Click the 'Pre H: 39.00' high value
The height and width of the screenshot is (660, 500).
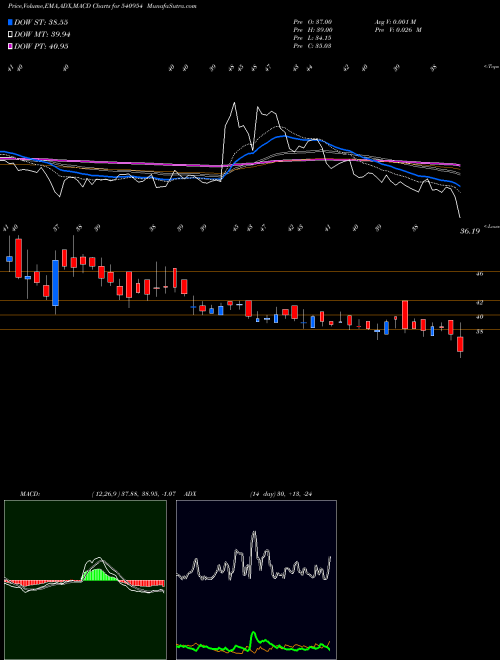[314, 30]
